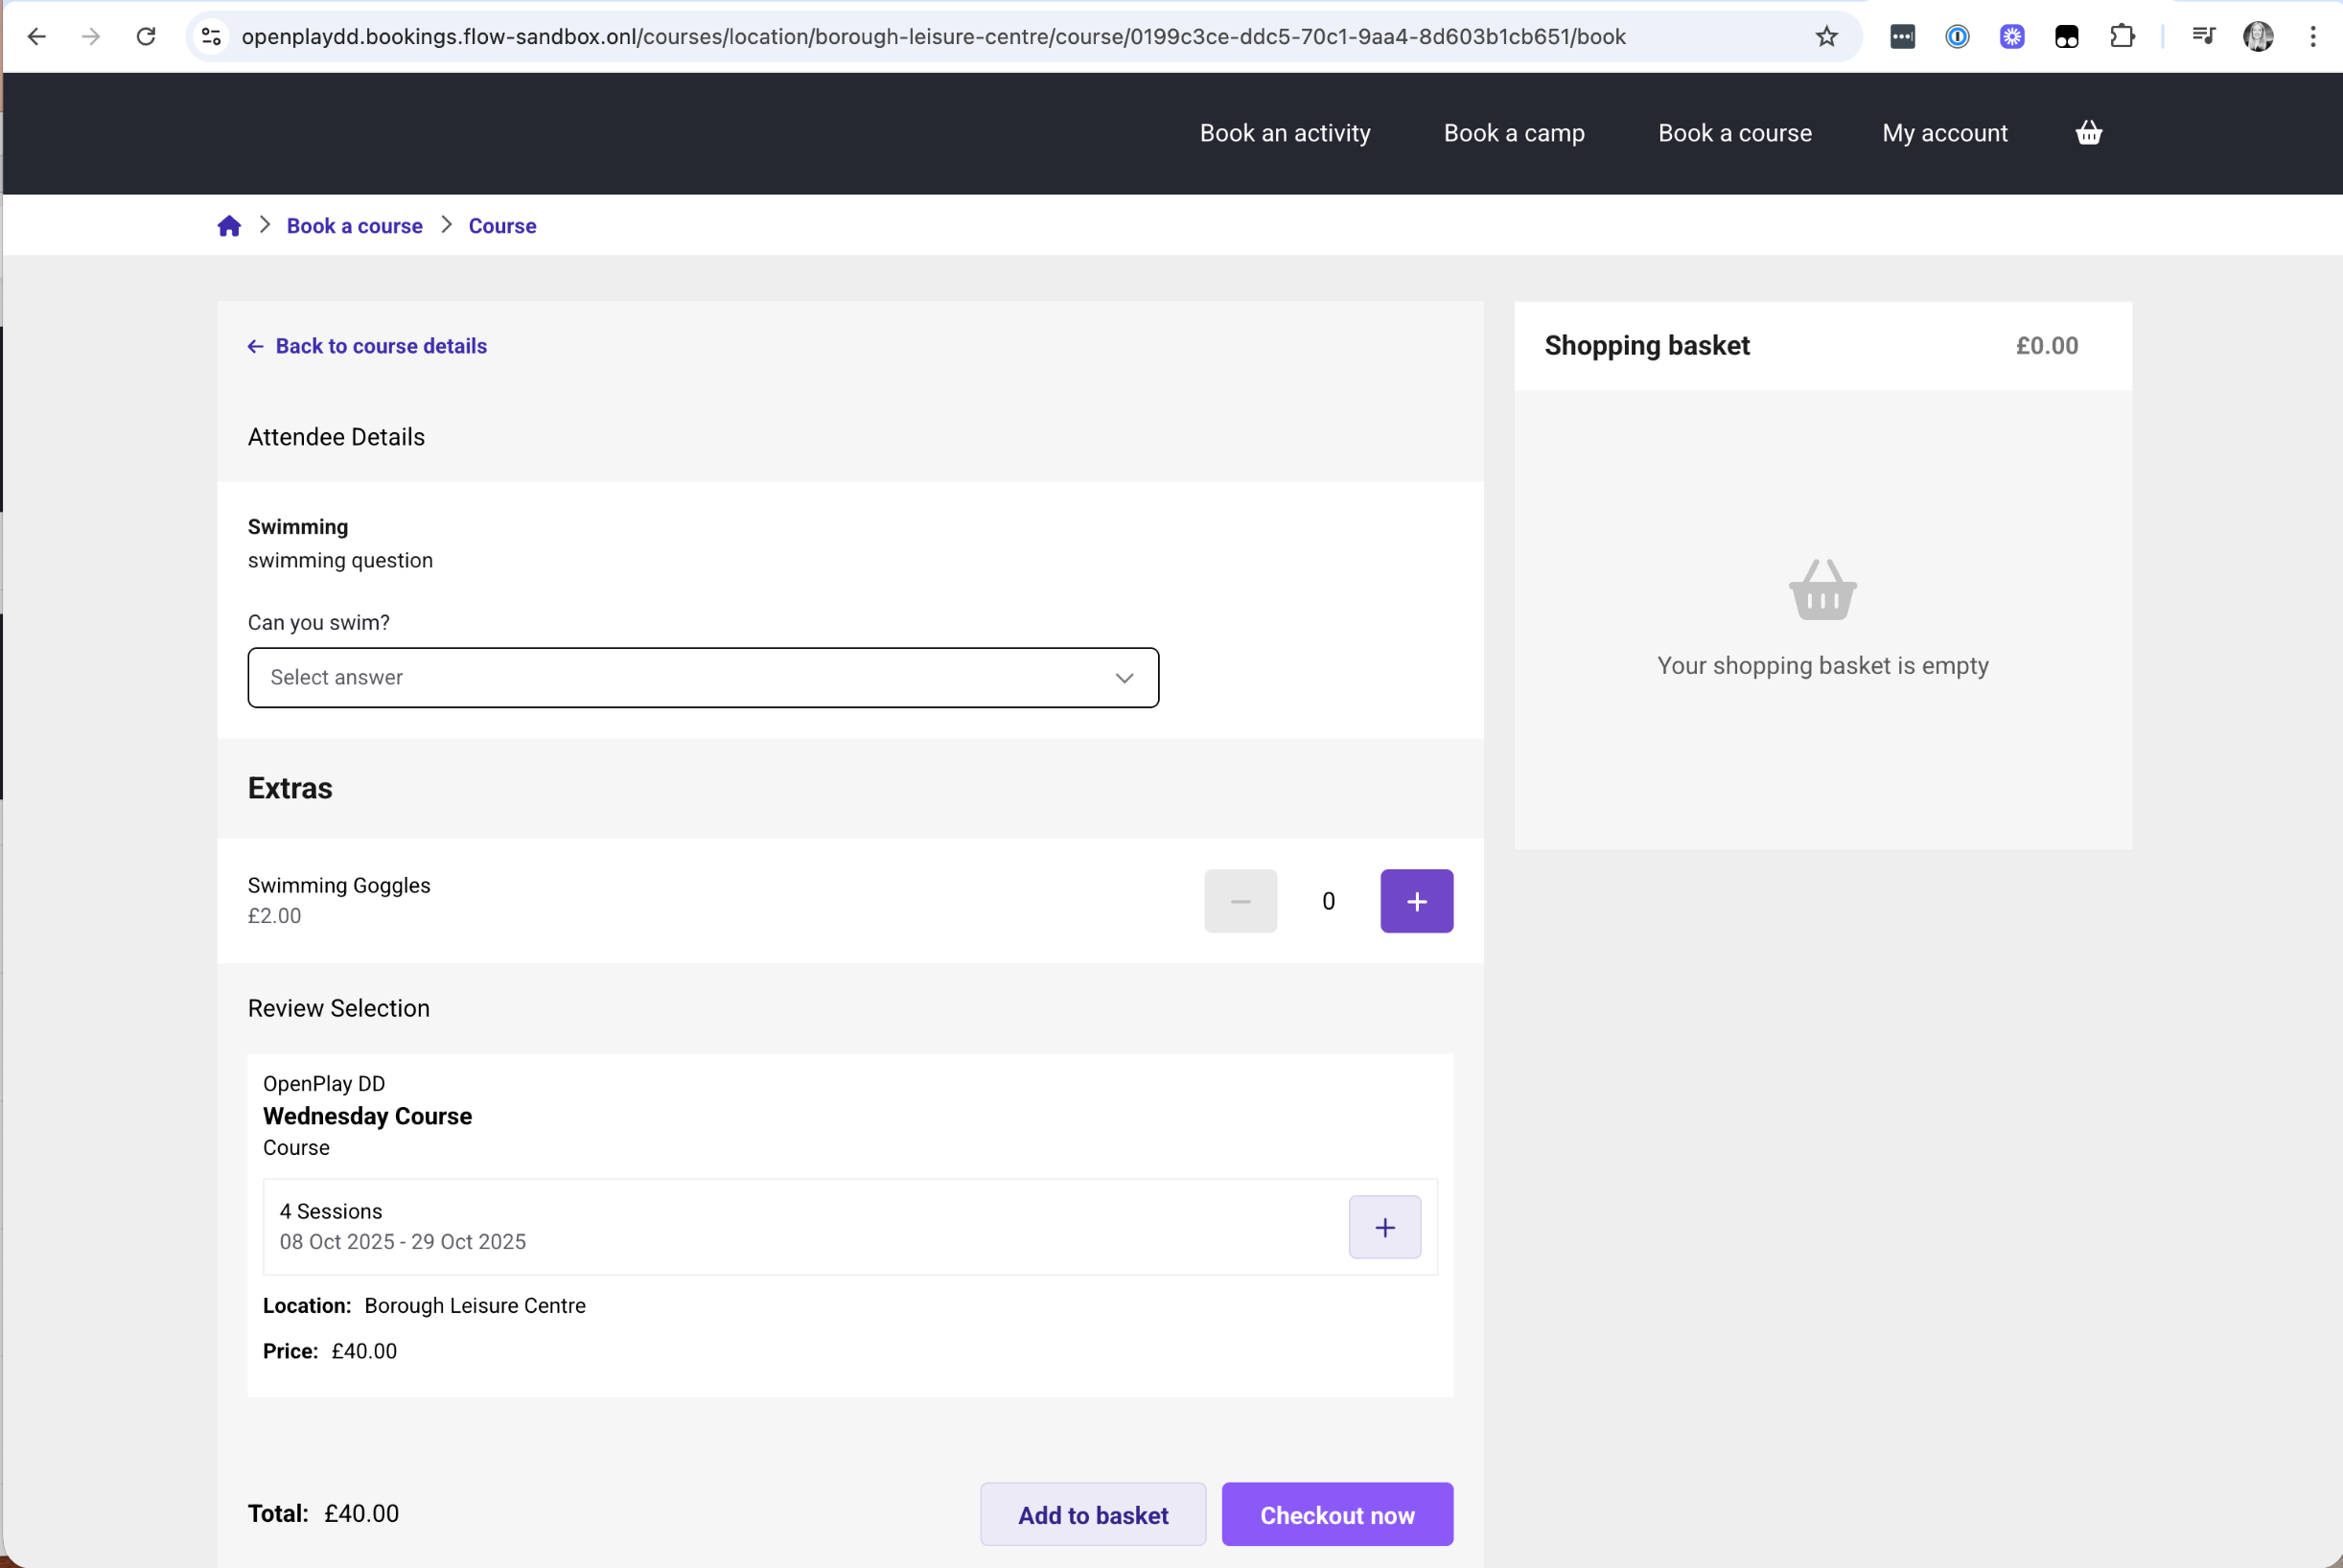Decrease Swimming Goggles quantity

[1240, 901]
